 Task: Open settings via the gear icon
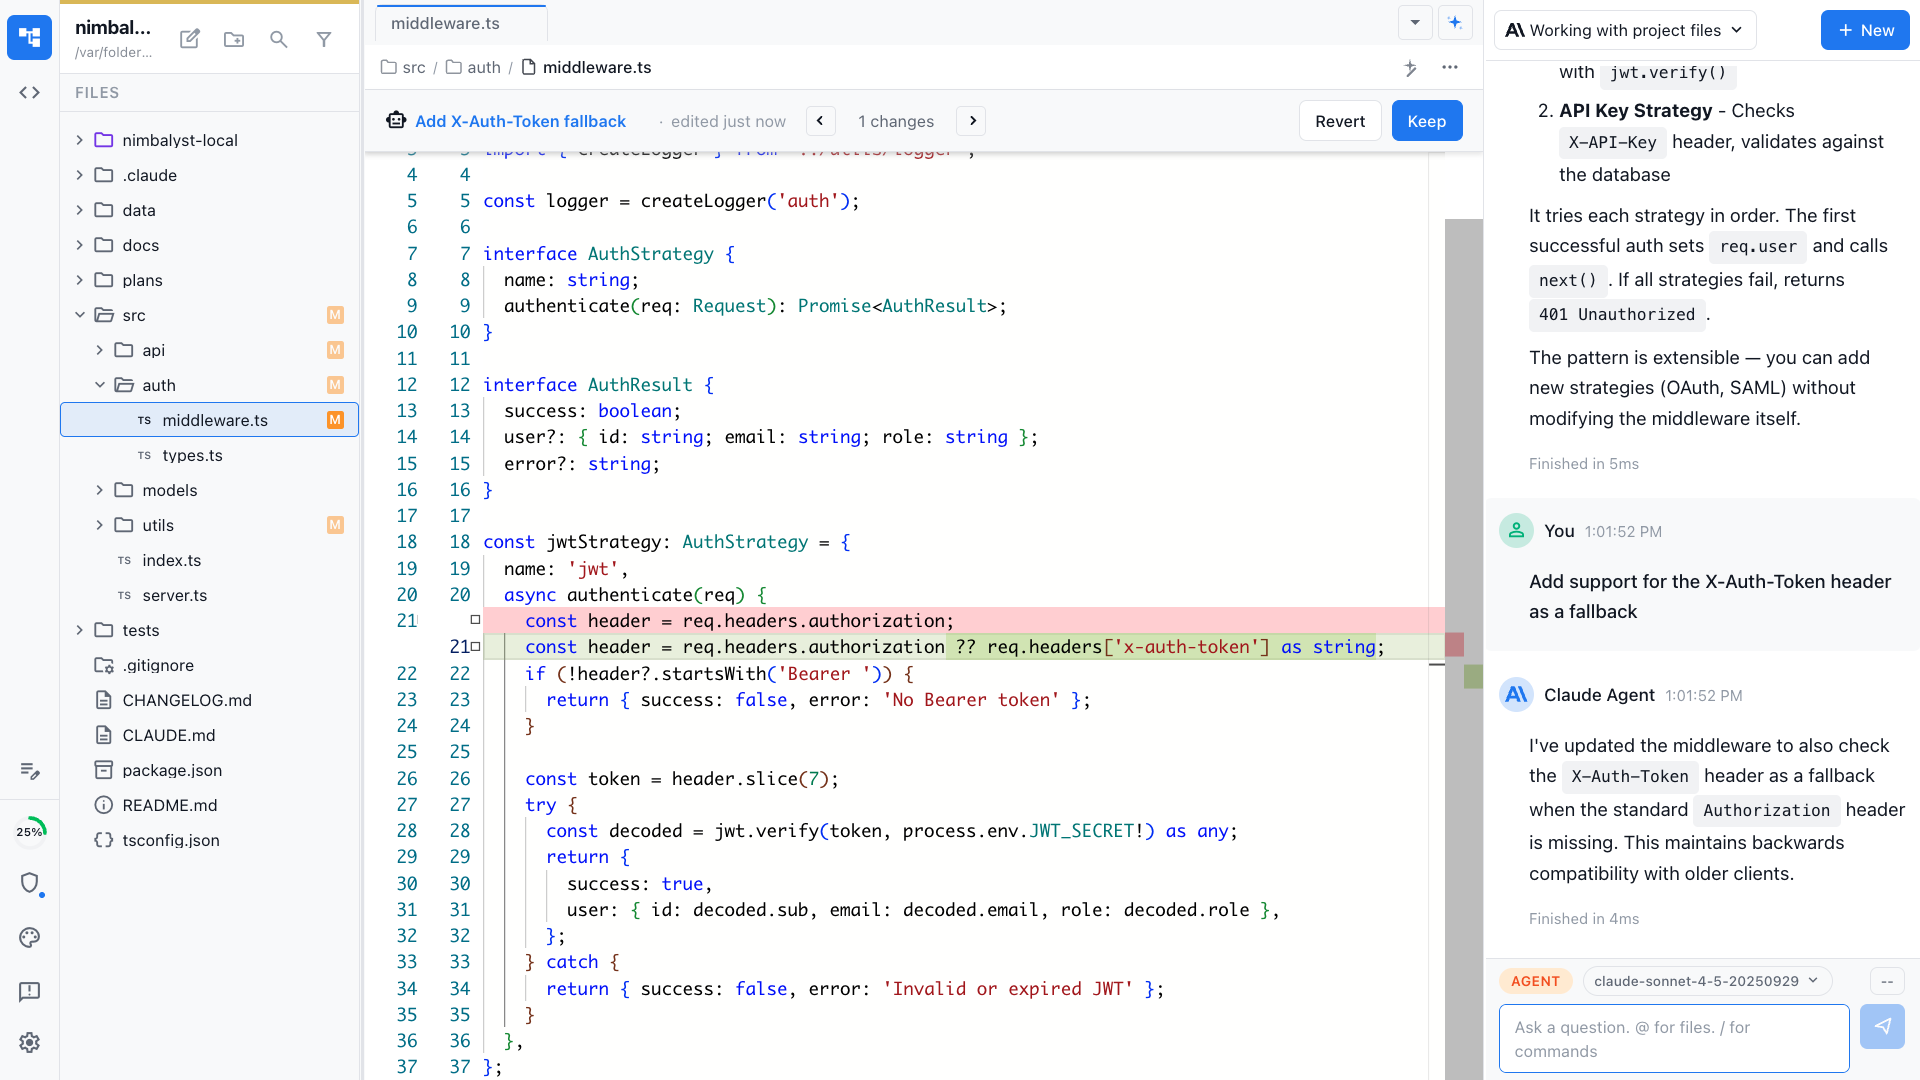tap(29, 1042)
